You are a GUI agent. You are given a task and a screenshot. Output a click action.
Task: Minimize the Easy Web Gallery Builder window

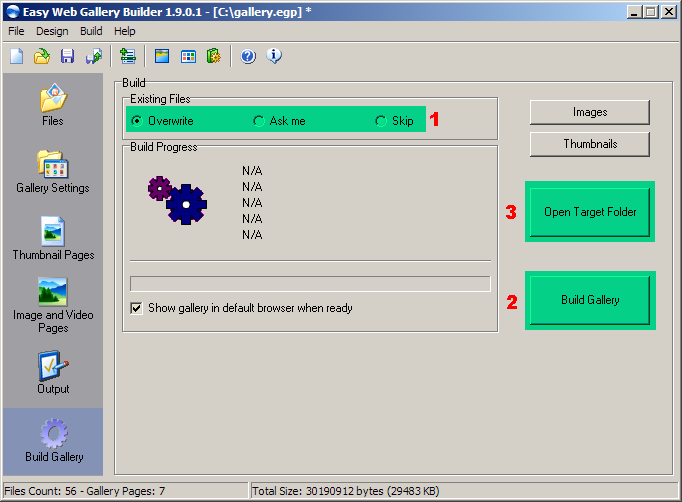(x=635, y=12)
